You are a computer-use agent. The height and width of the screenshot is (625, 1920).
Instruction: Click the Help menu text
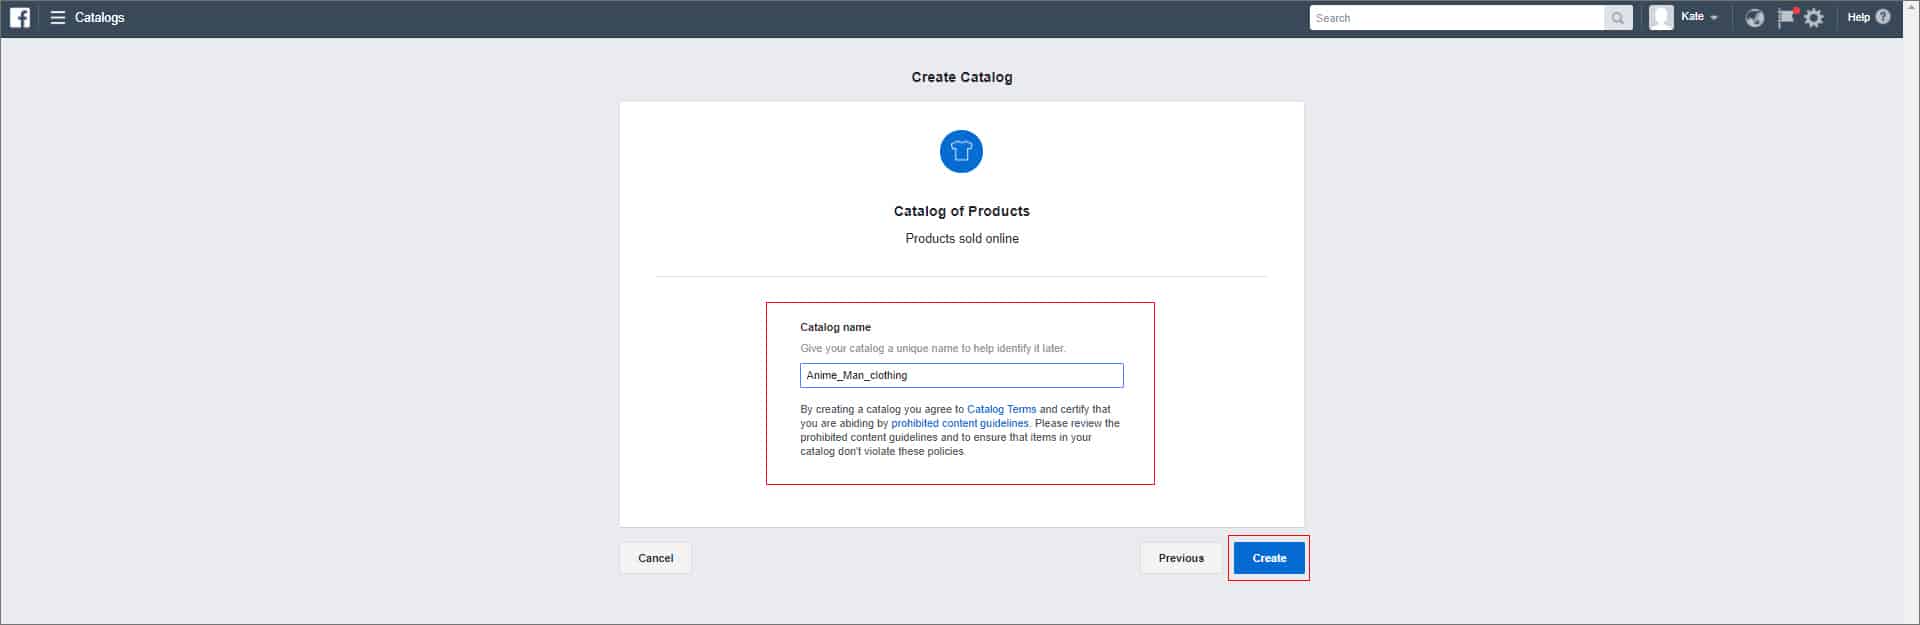1858,17
